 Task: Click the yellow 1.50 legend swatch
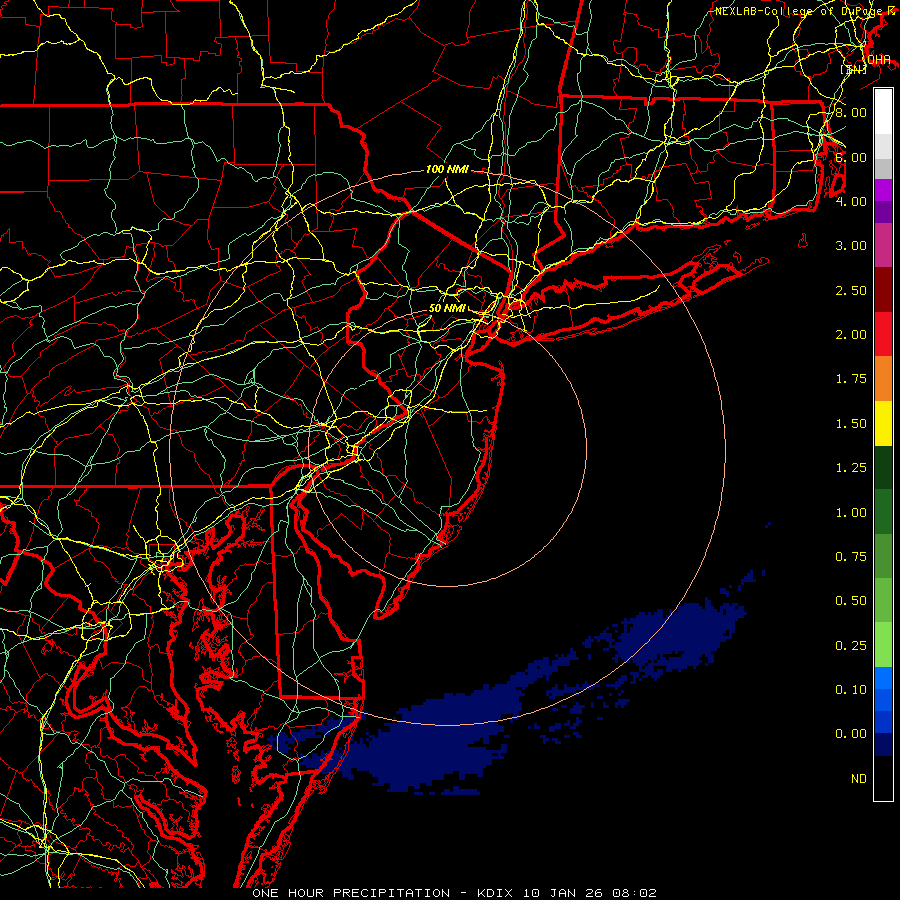(883, 423)
